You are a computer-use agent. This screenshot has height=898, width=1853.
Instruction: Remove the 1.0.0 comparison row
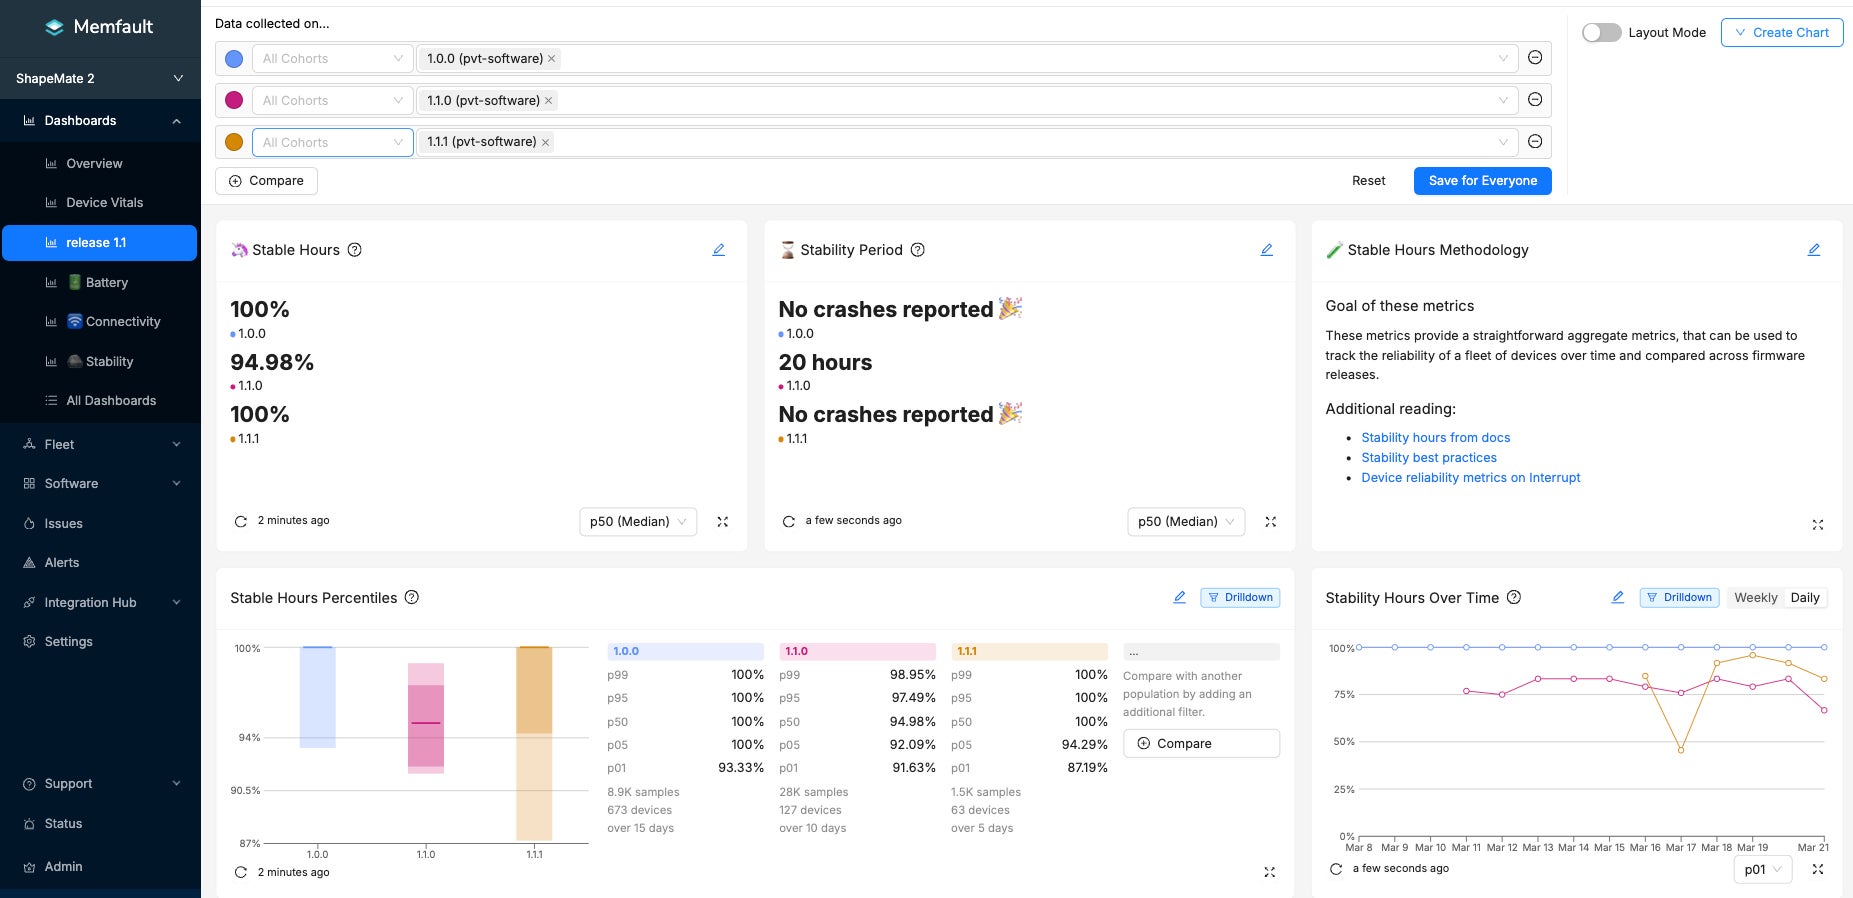pos(1534,58)
